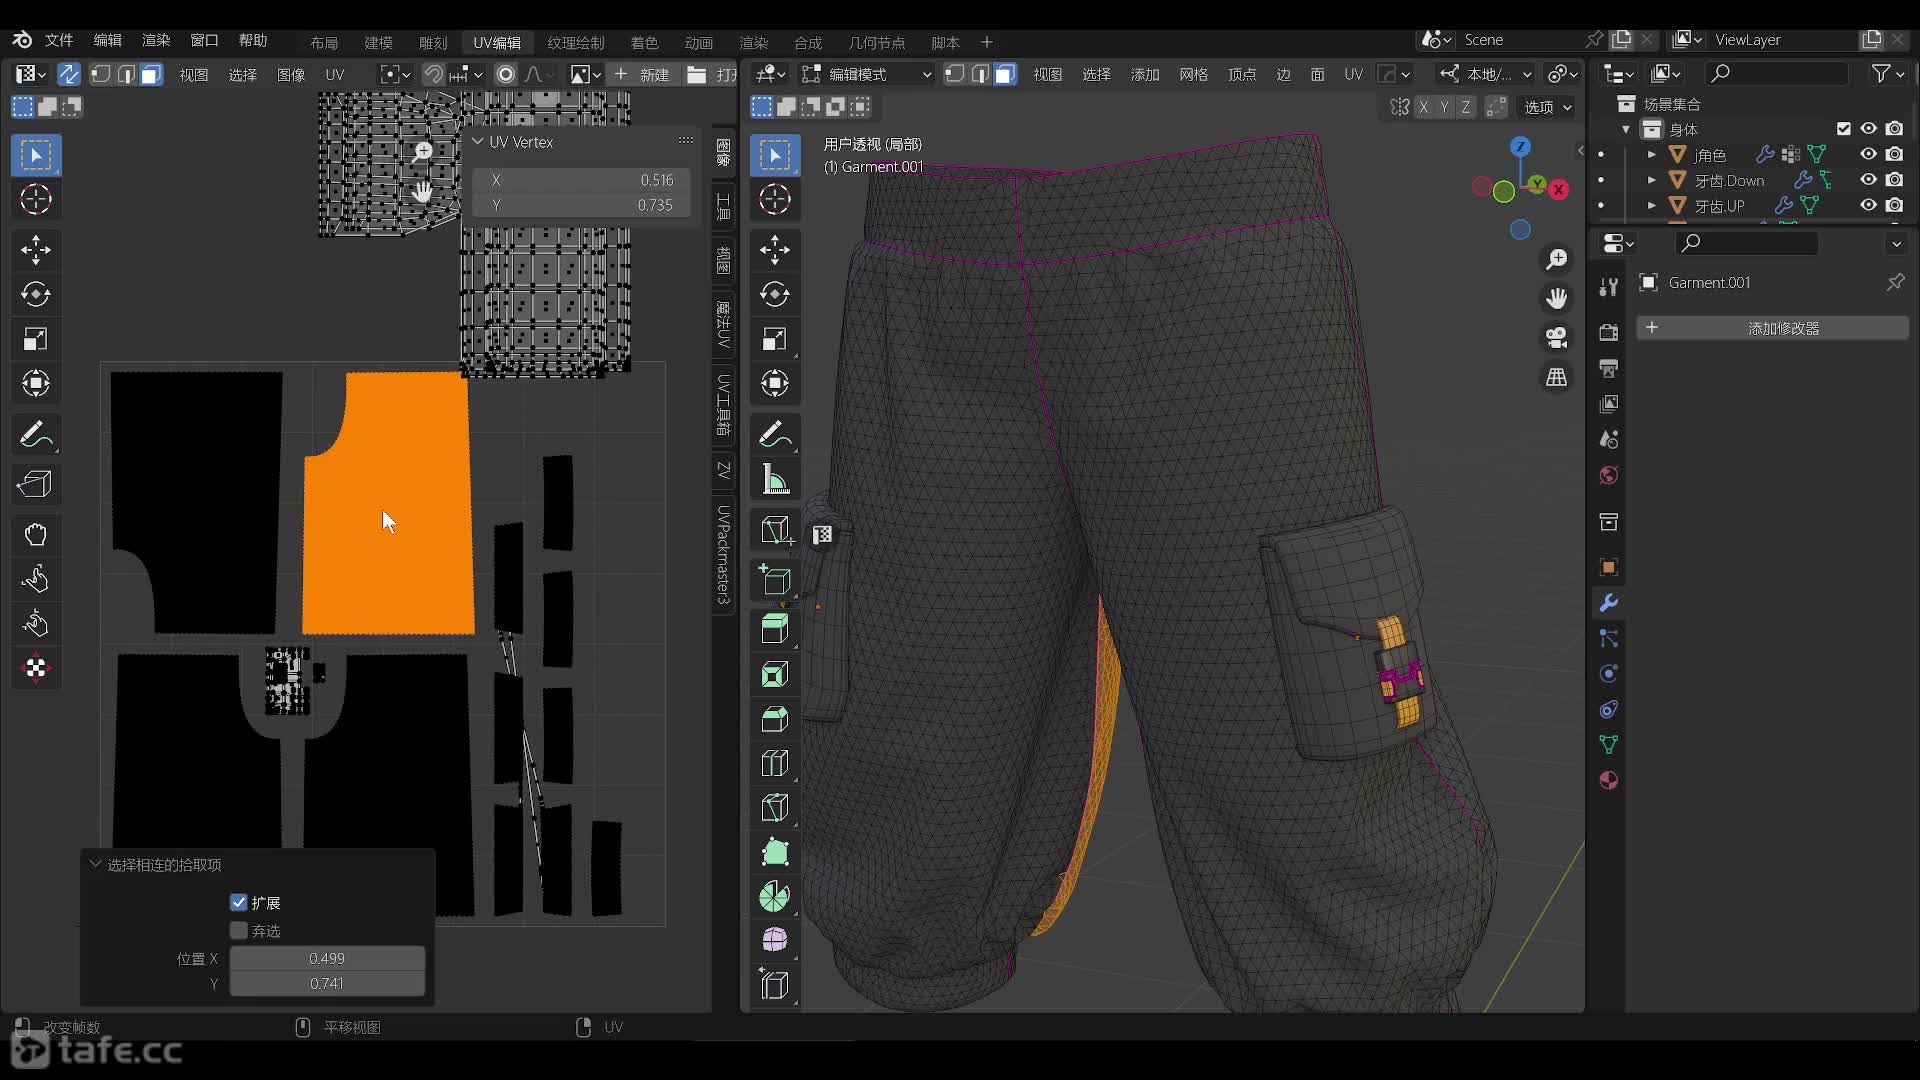The image size is (1920, 1080).
Task: Open the Material properties tab
Action: click(1609, 780)
